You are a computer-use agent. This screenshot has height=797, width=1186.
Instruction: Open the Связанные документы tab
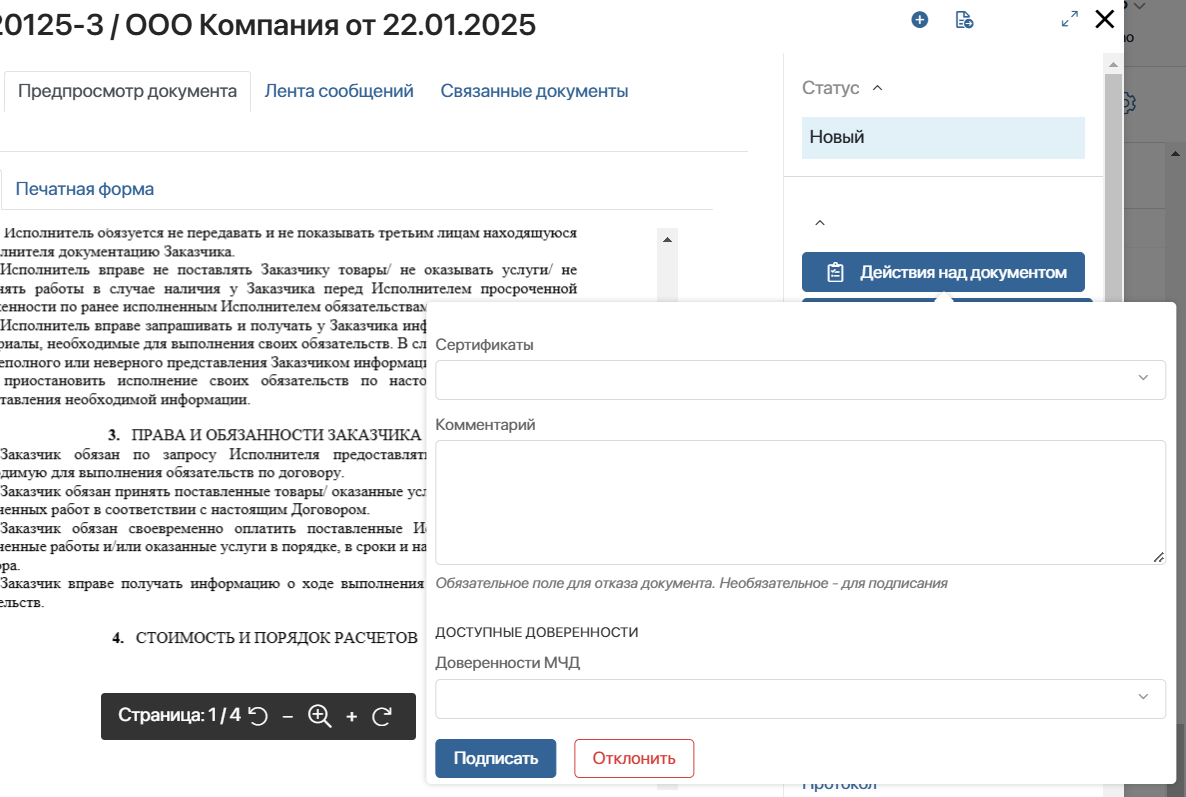point(533,90)
